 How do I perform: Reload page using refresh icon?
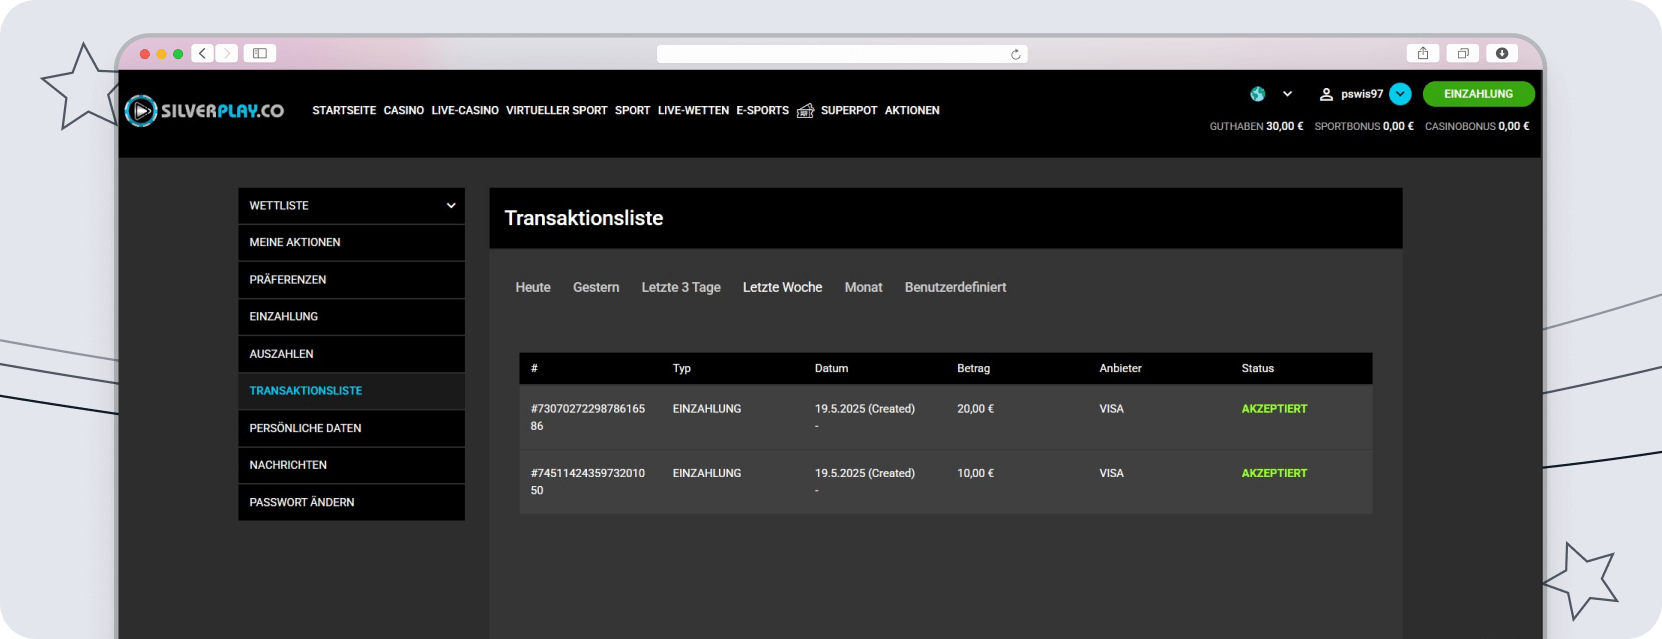(x=1016, y=54)
